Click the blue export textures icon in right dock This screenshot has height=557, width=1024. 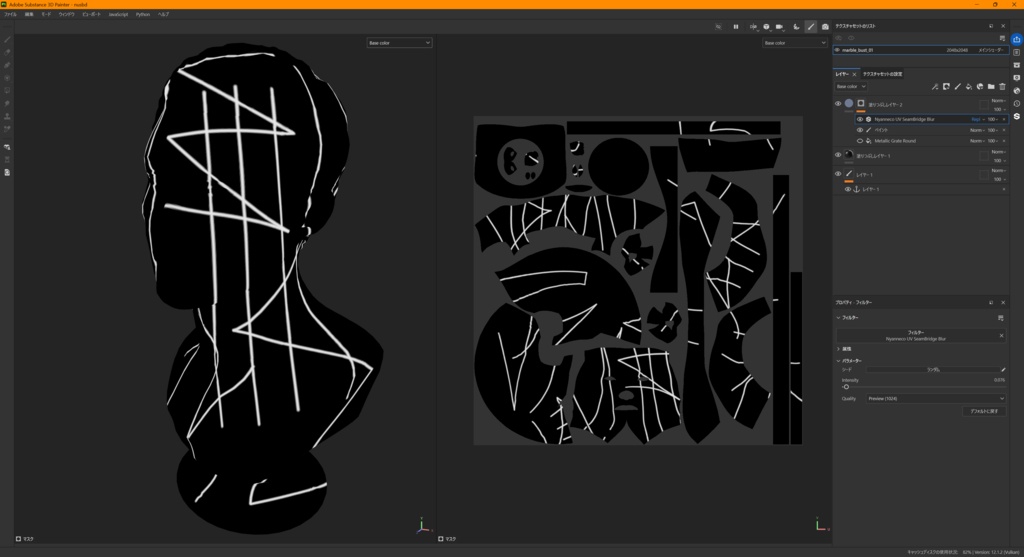pos(1016,39)
